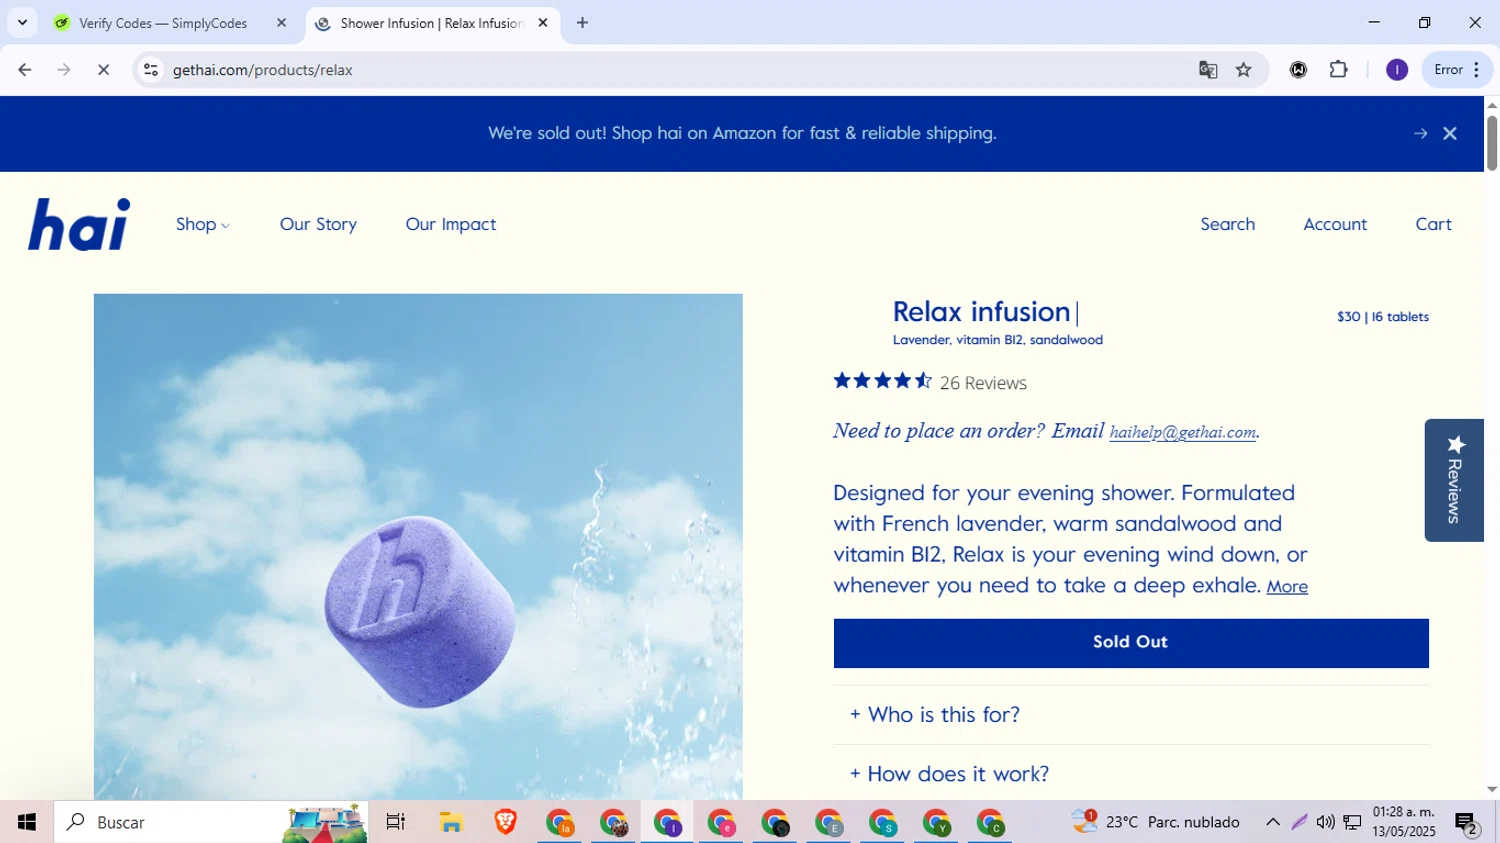Expand description with More link
This screenshot has height=843, width=1500.
[1287, 587]
